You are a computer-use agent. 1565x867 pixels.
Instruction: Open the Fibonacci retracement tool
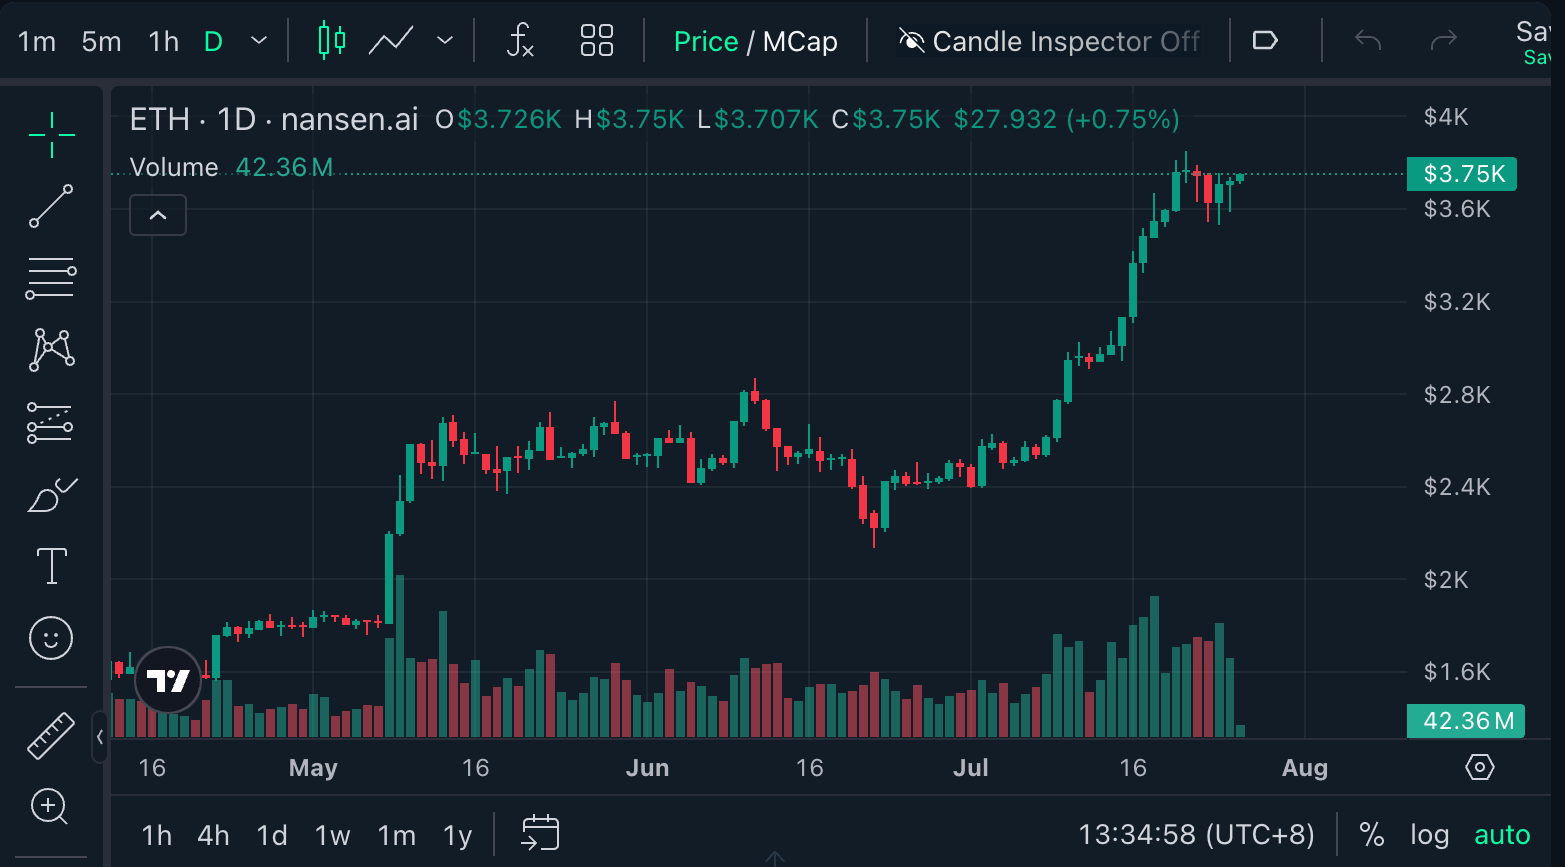(51, 279)
